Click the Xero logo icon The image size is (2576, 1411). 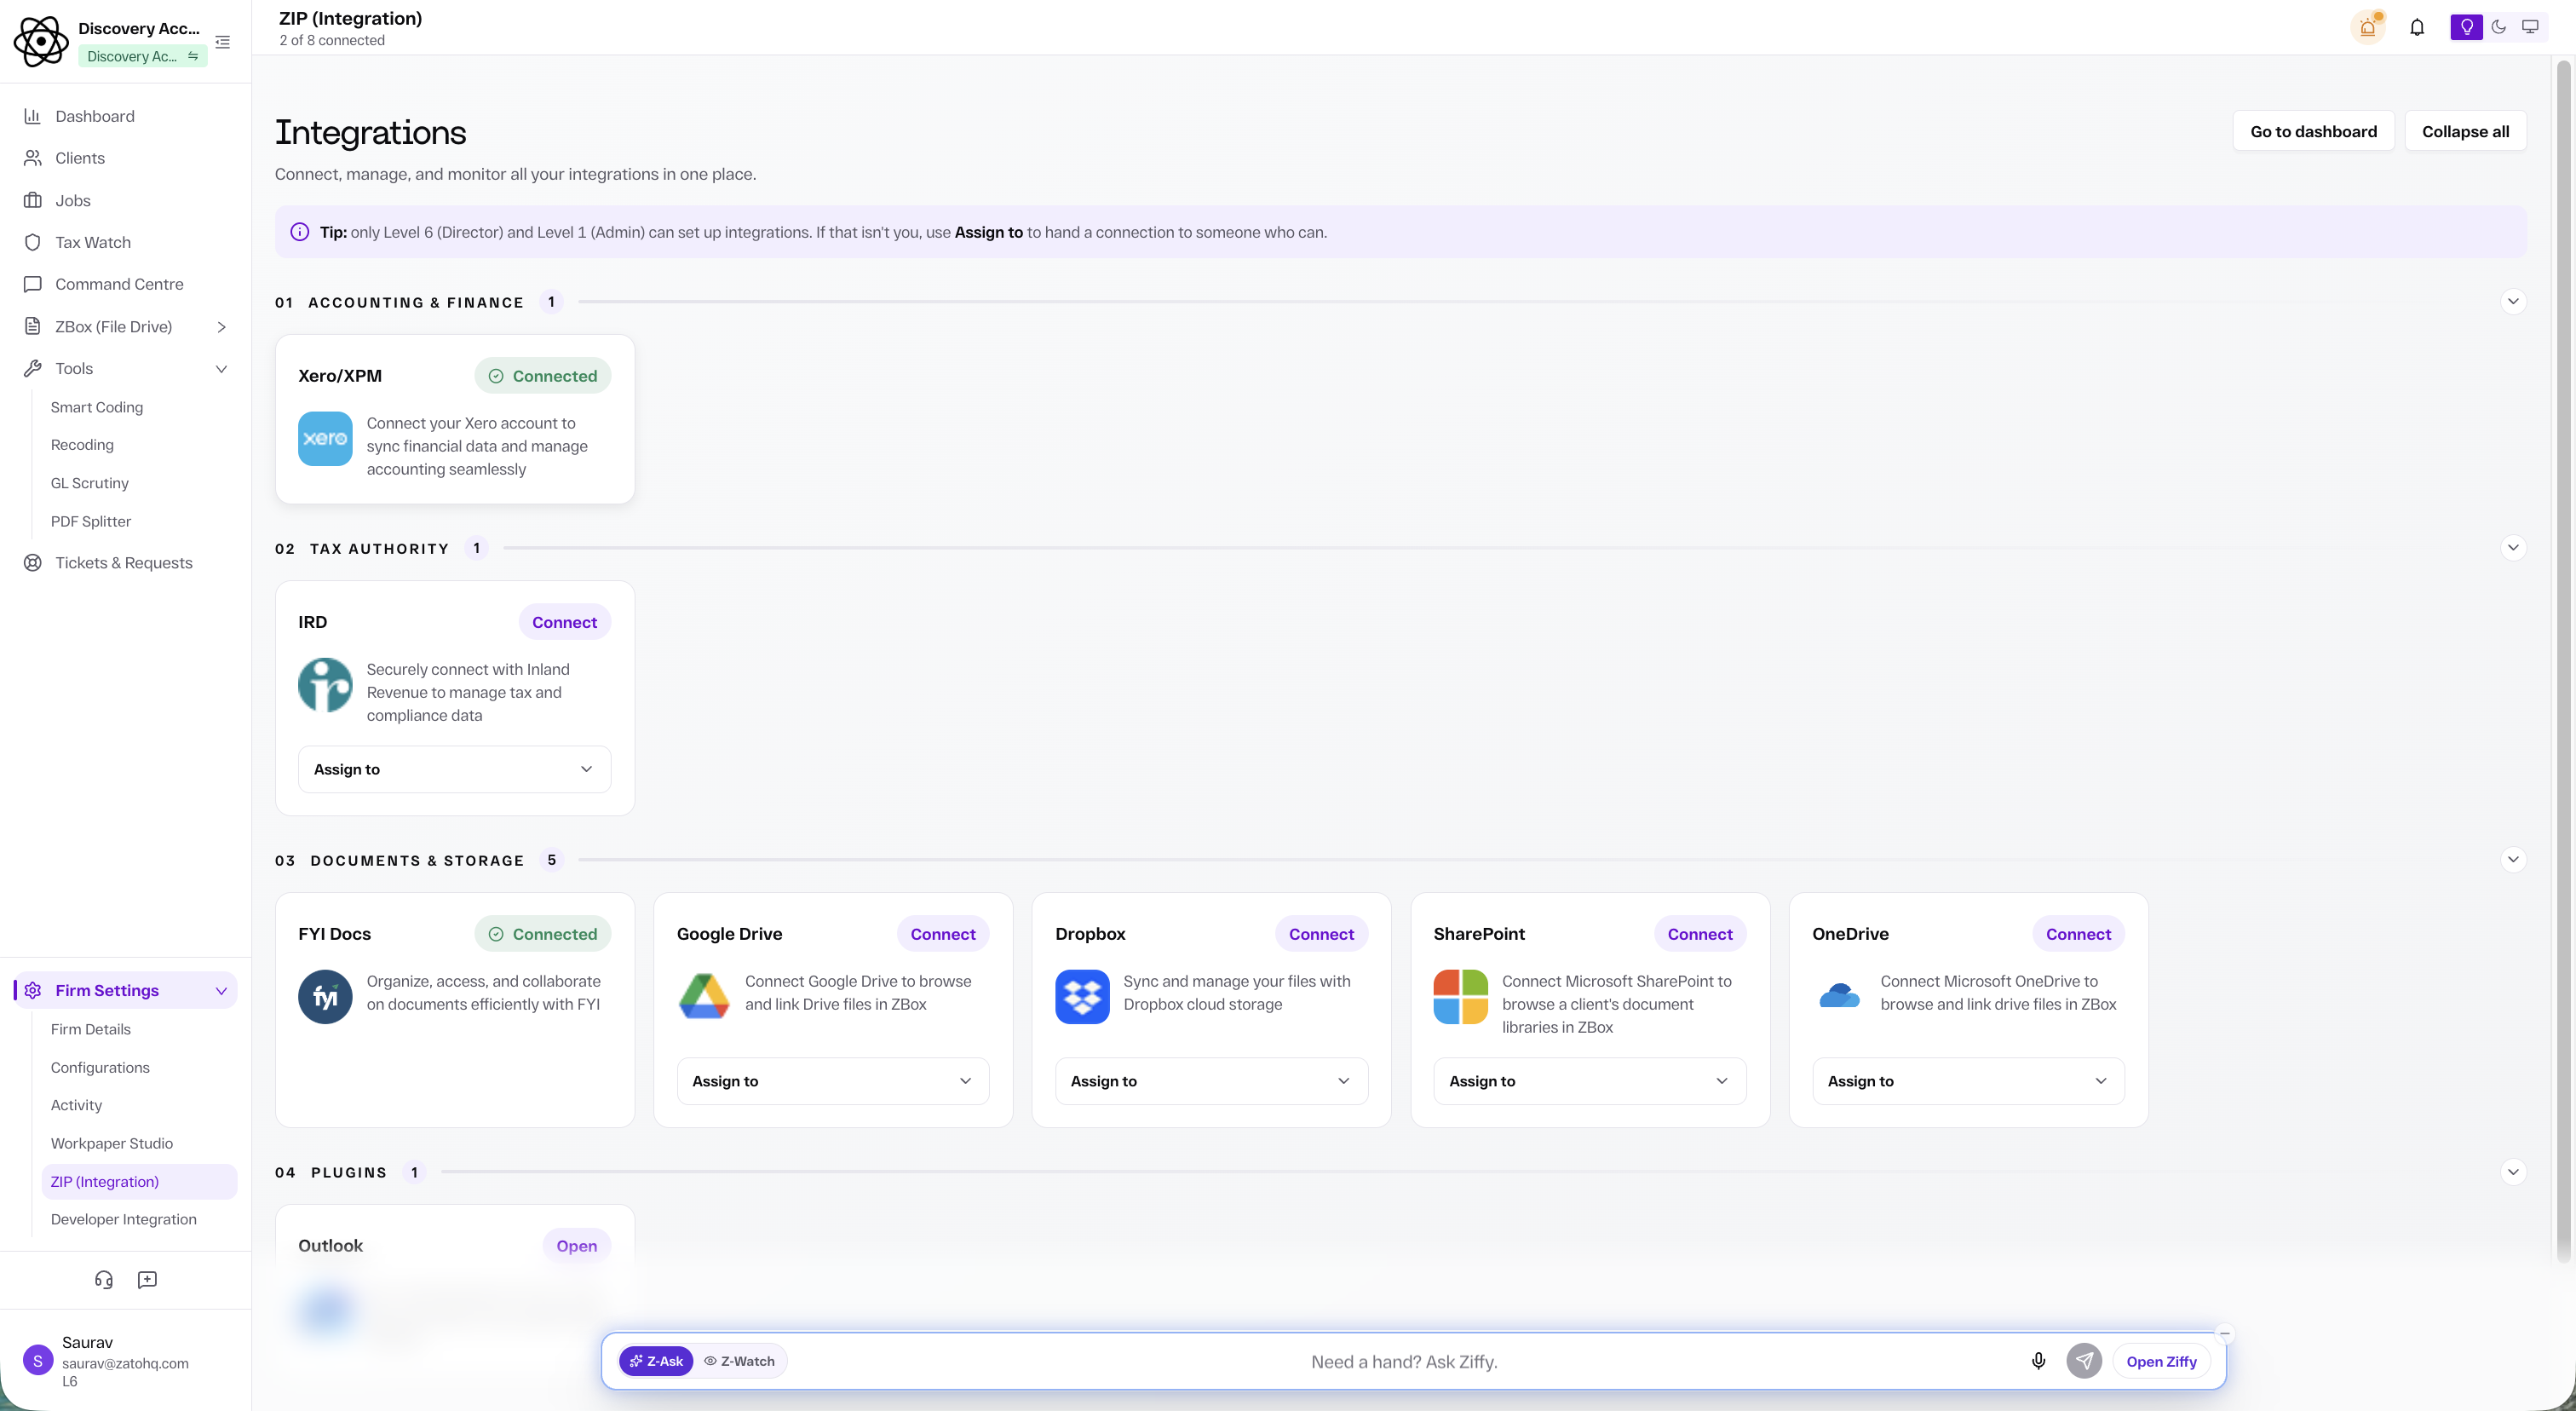(x=325, y=438)
